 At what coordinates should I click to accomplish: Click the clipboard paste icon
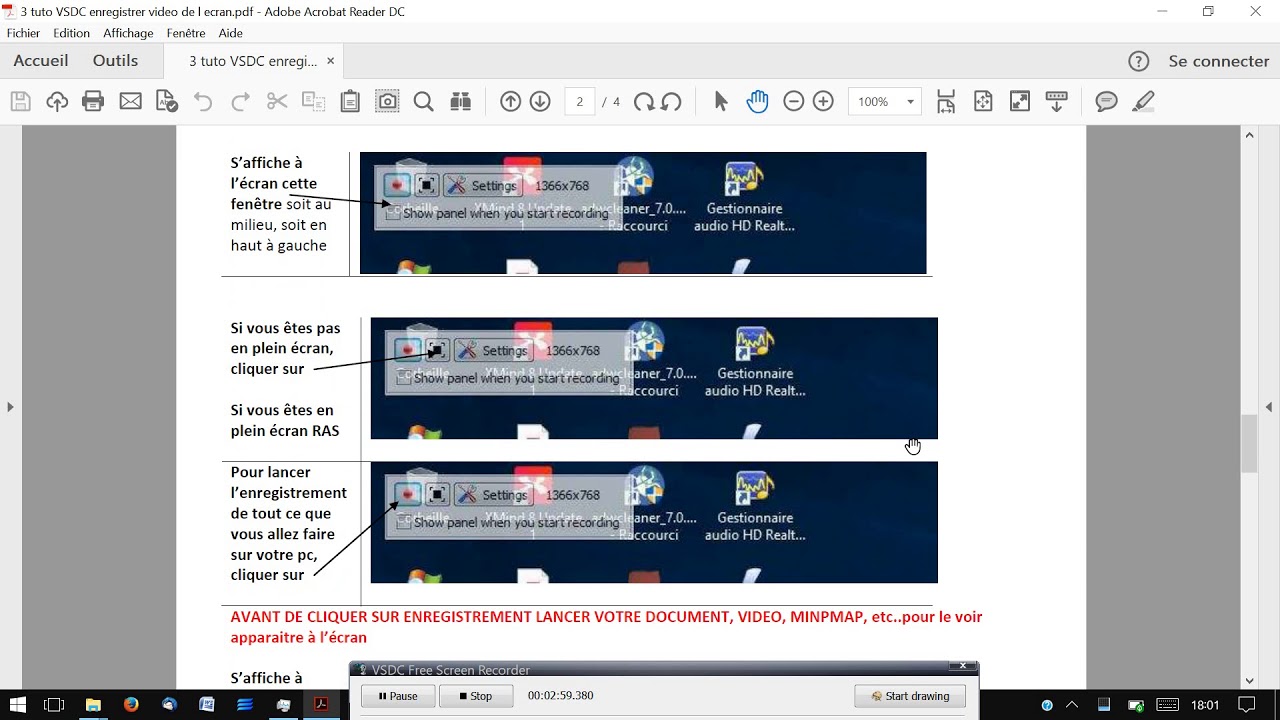(350, 101)
